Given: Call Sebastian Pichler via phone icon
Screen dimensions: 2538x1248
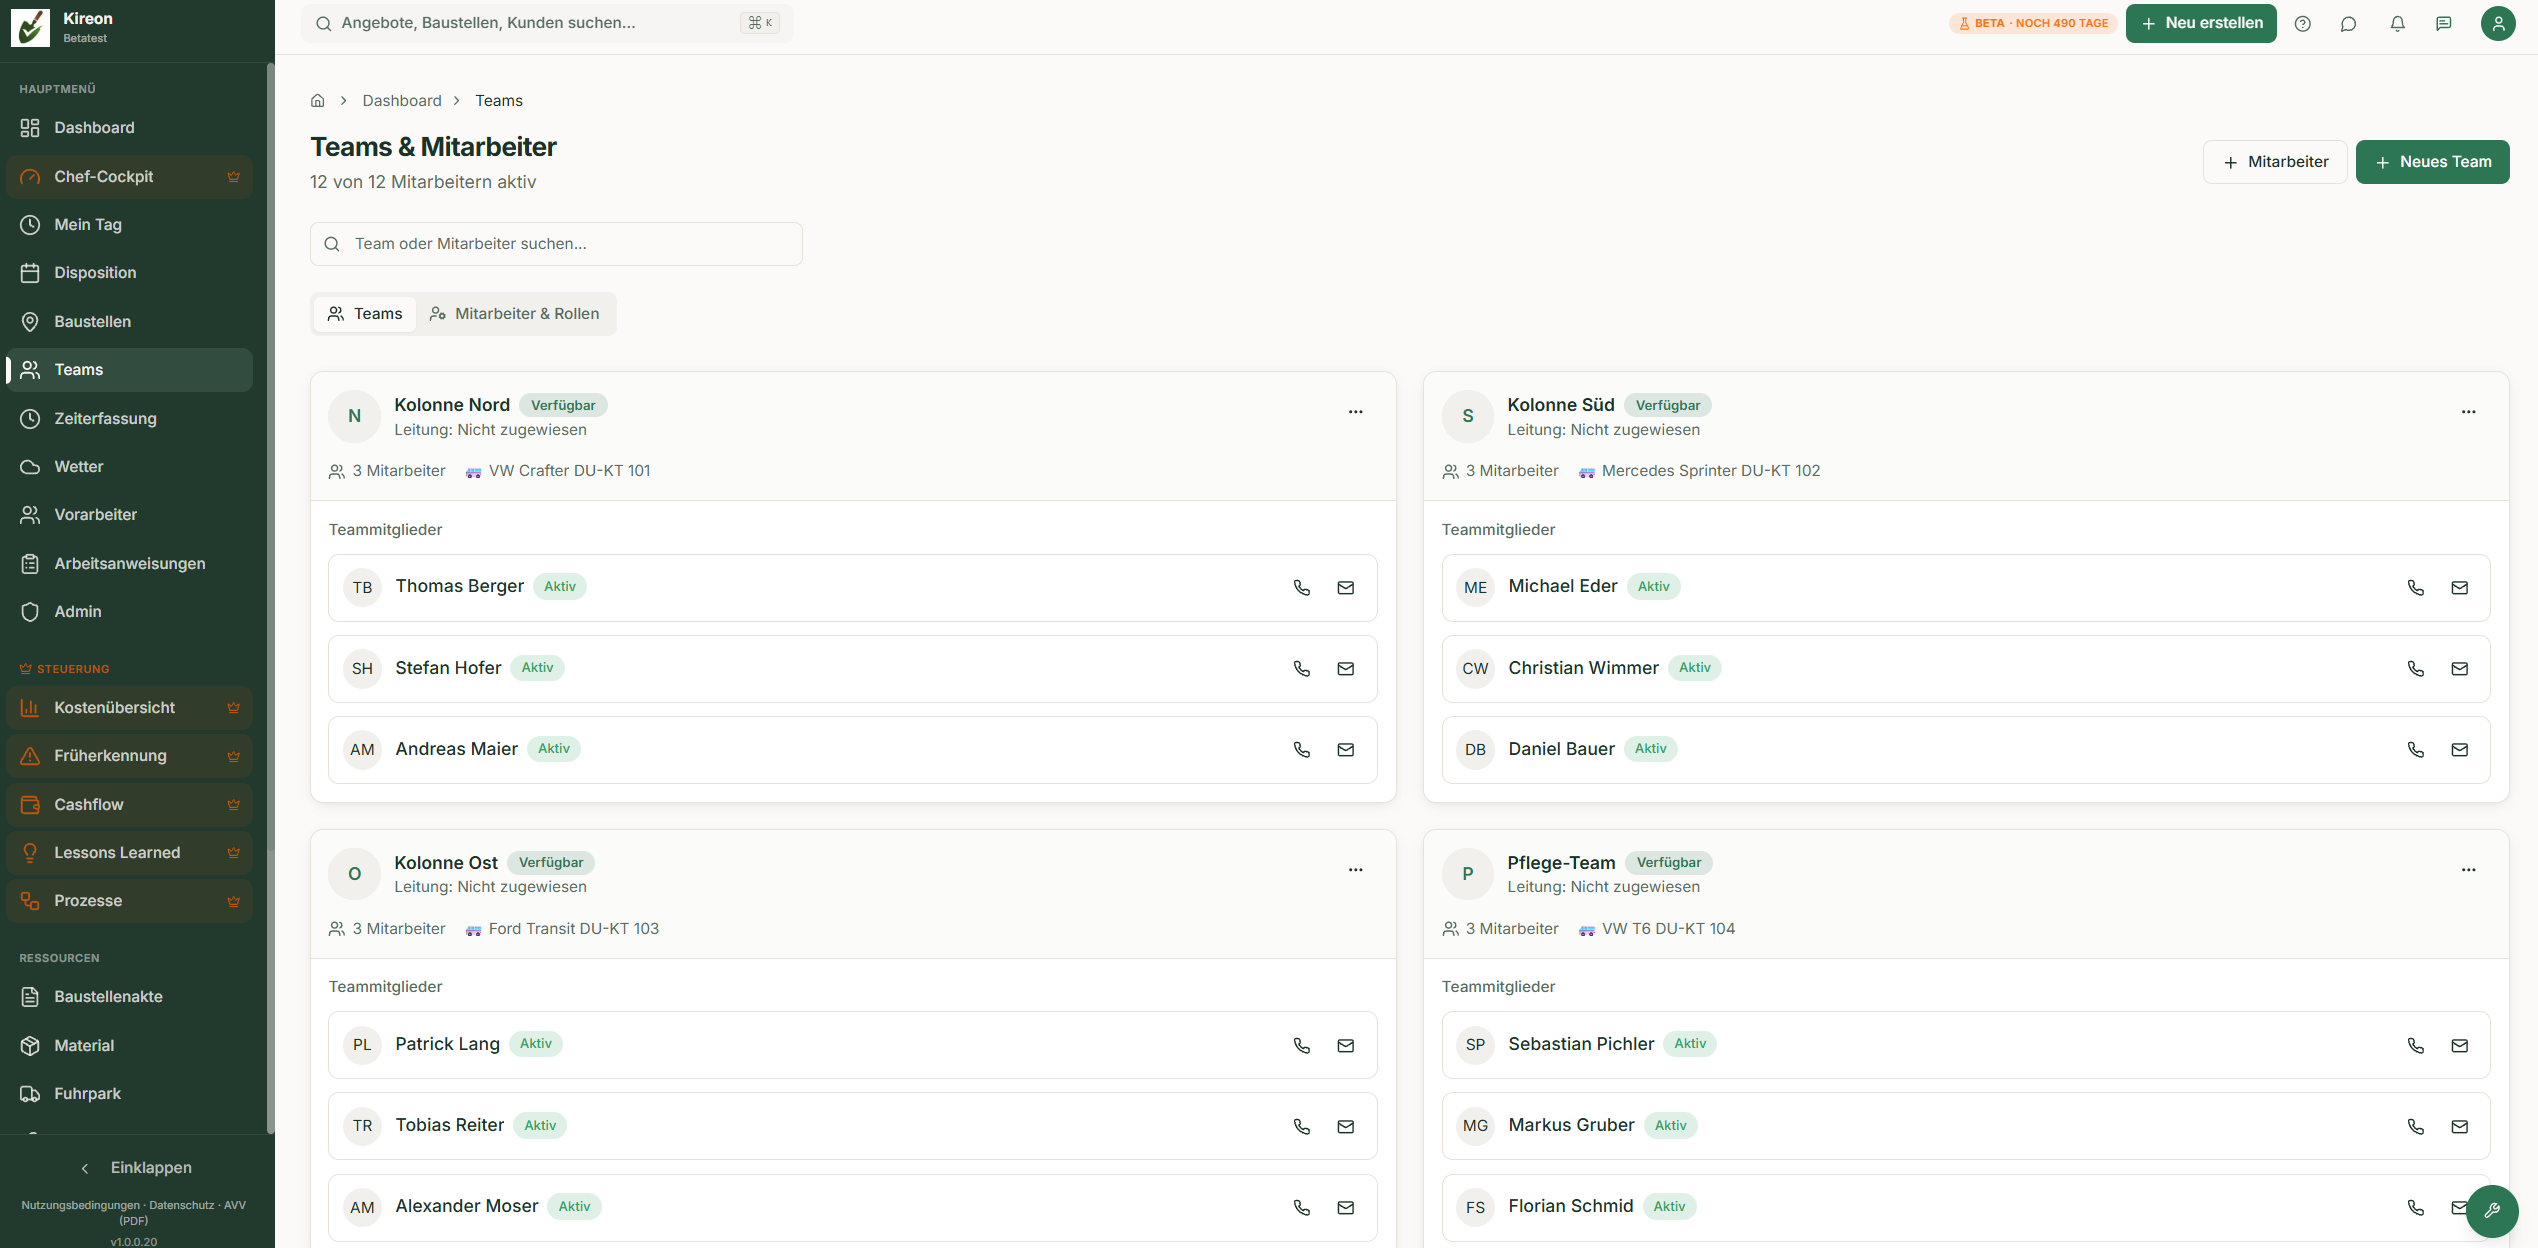Looking at the screenshot, I should (2415, 1046).
